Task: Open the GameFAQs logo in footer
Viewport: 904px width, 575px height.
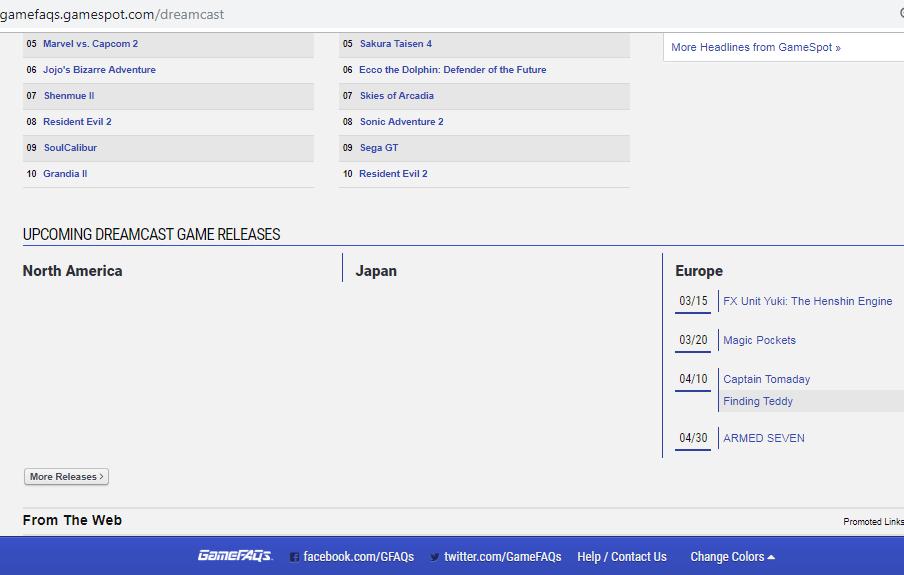Action: (x=235, y=556)
